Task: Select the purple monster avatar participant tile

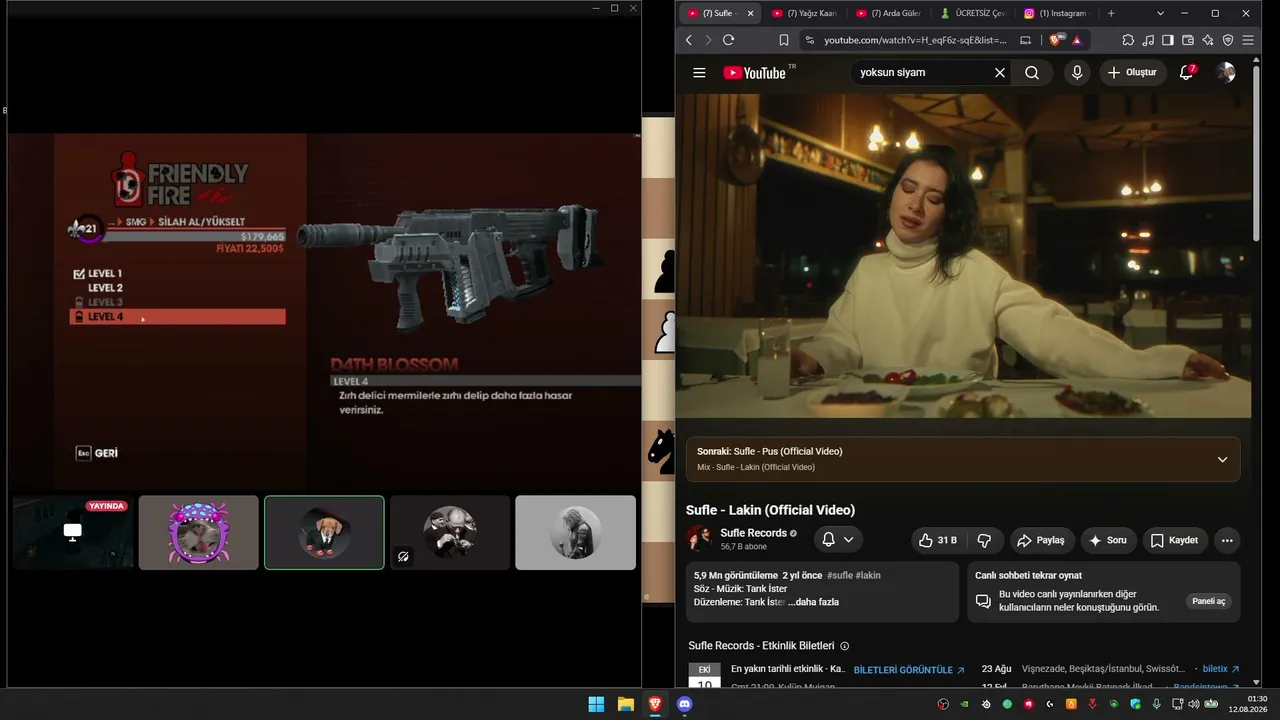Action: pyautogui.click(x=198, y=532)
